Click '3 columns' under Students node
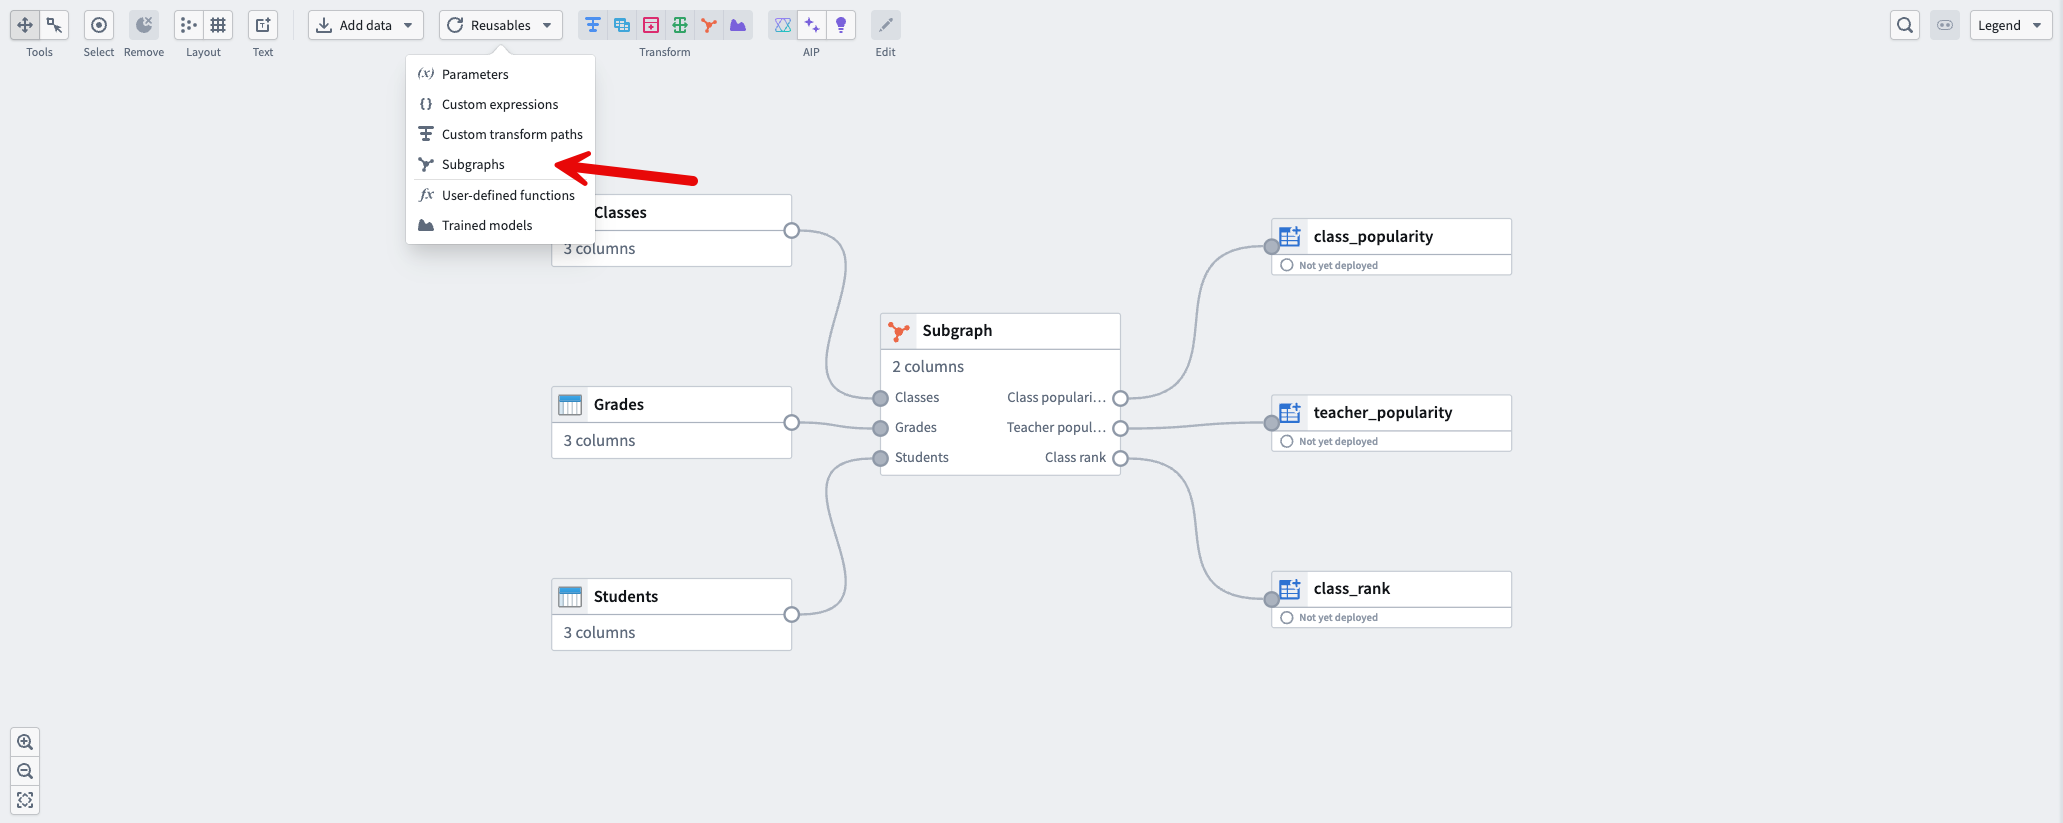Screen dimensions: 2063x823 599,633
